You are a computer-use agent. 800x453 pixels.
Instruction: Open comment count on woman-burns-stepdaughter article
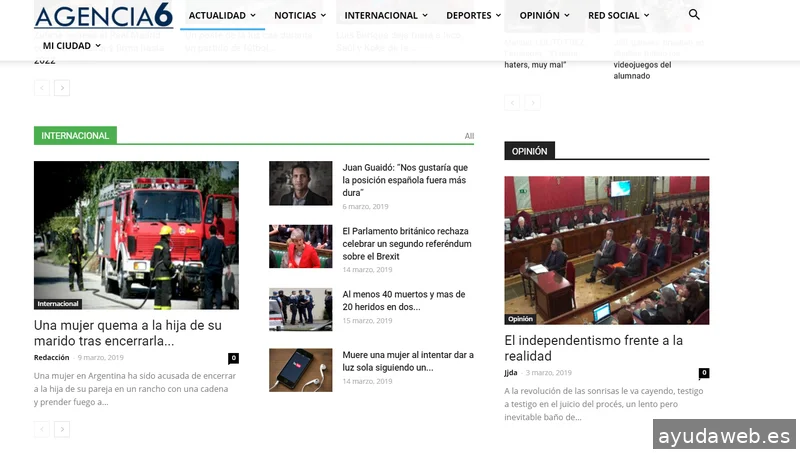point(233,358)
